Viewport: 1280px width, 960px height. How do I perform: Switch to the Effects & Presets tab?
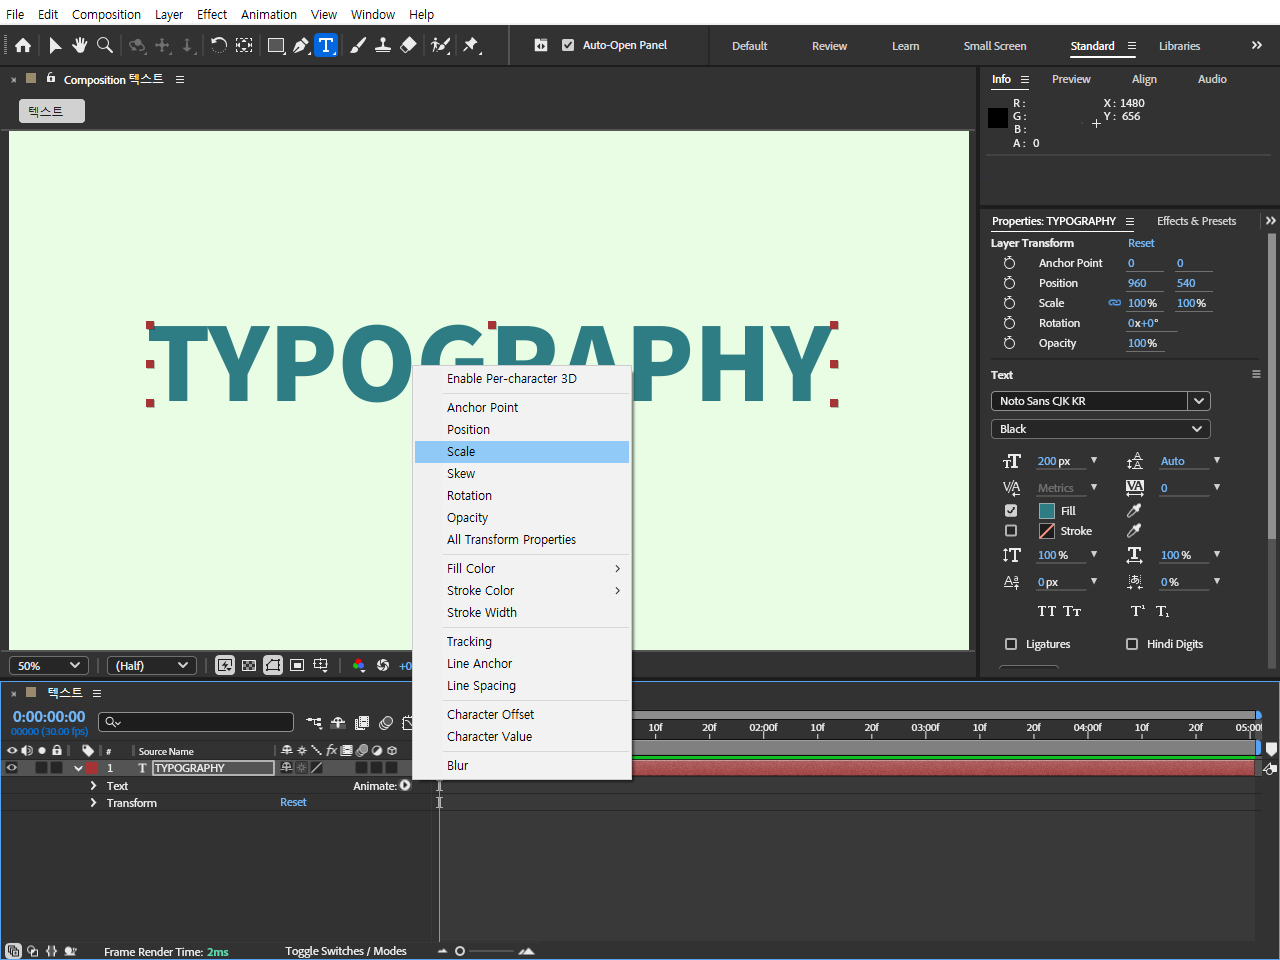click(1196, 221)
